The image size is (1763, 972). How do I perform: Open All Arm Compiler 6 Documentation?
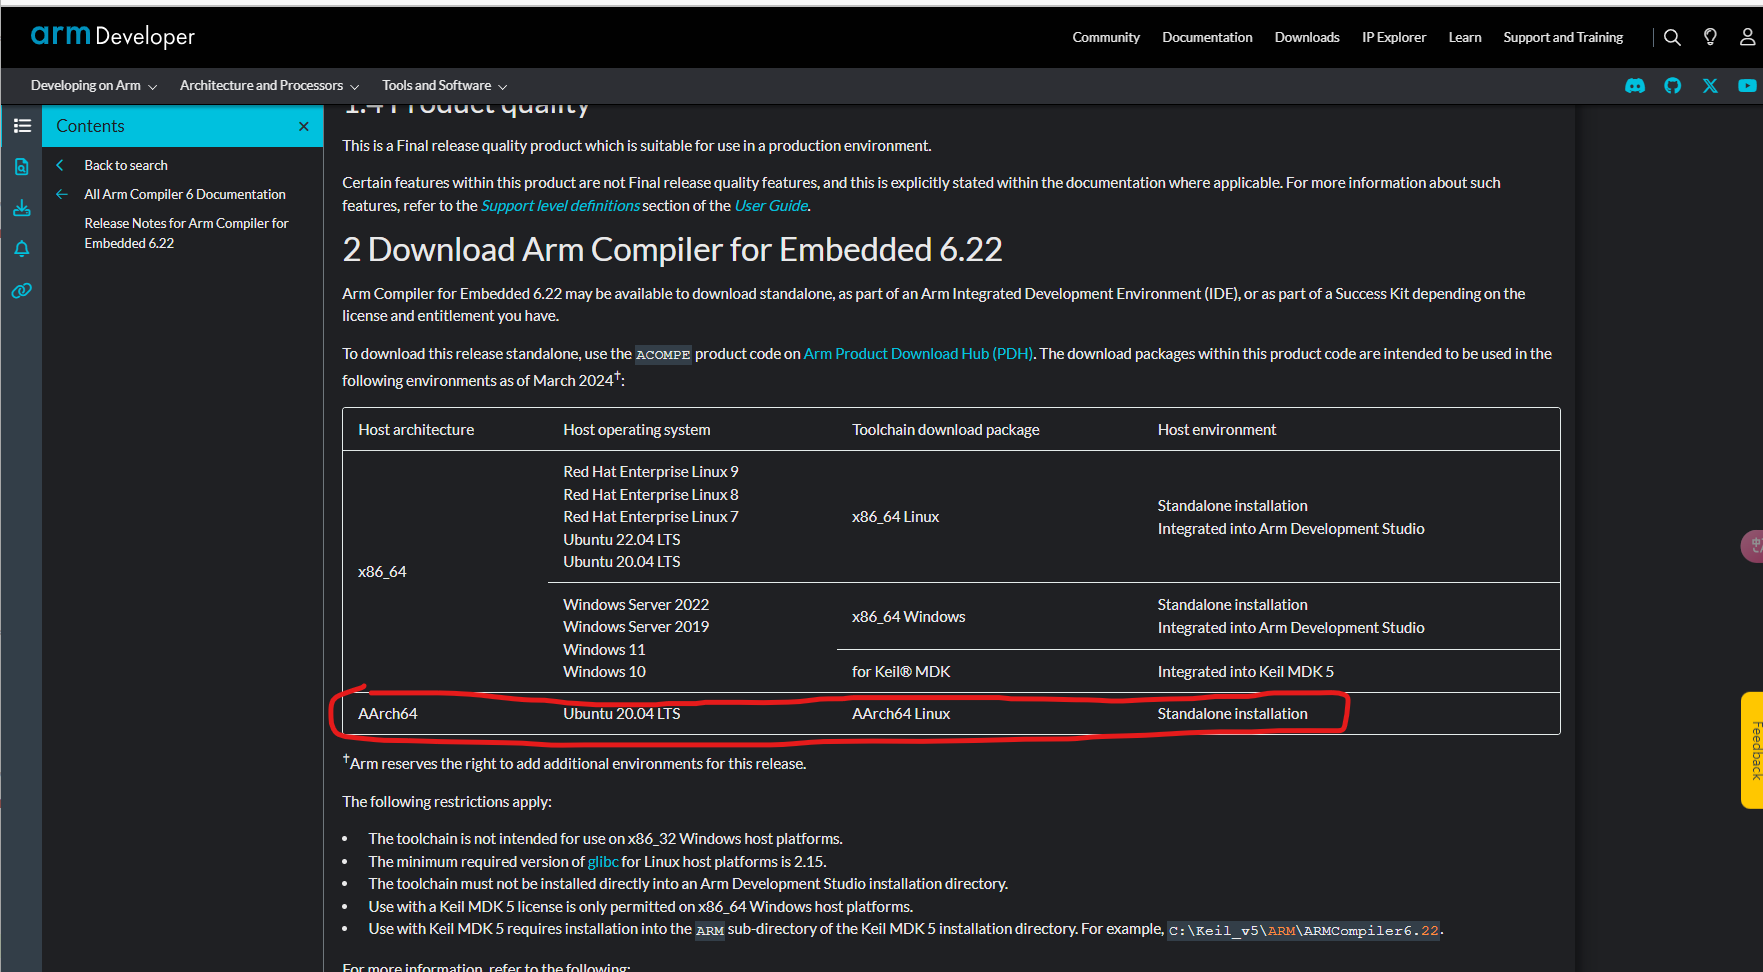(185, 194)
